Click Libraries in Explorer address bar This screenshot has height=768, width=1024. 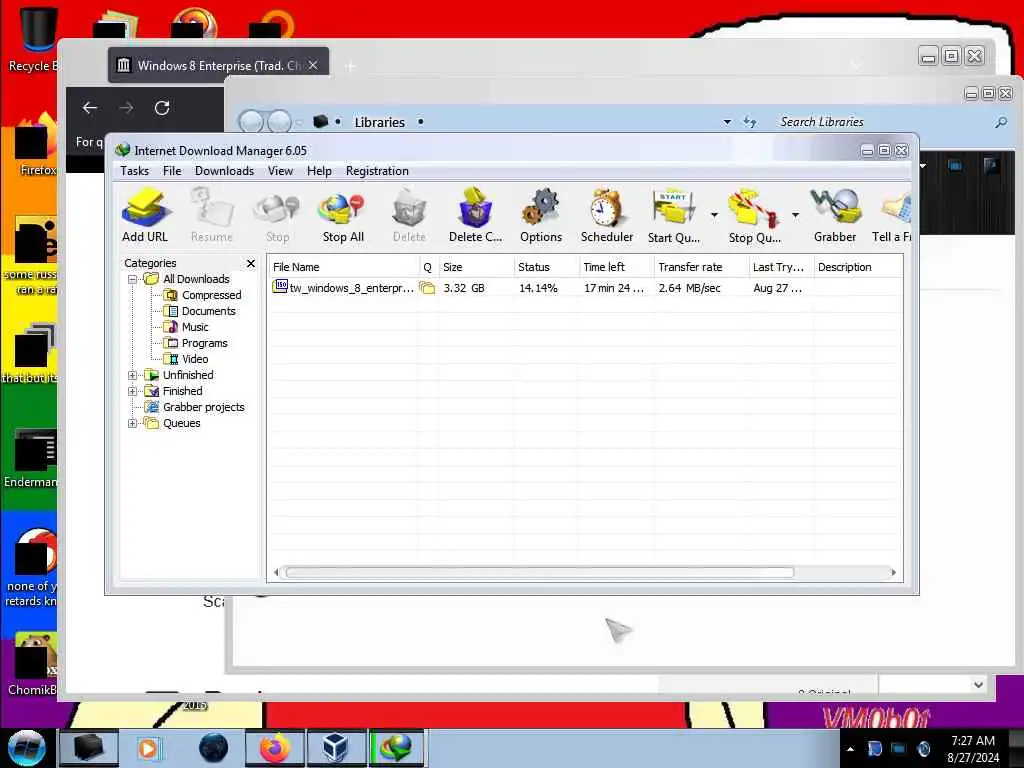tap(379, 122)
